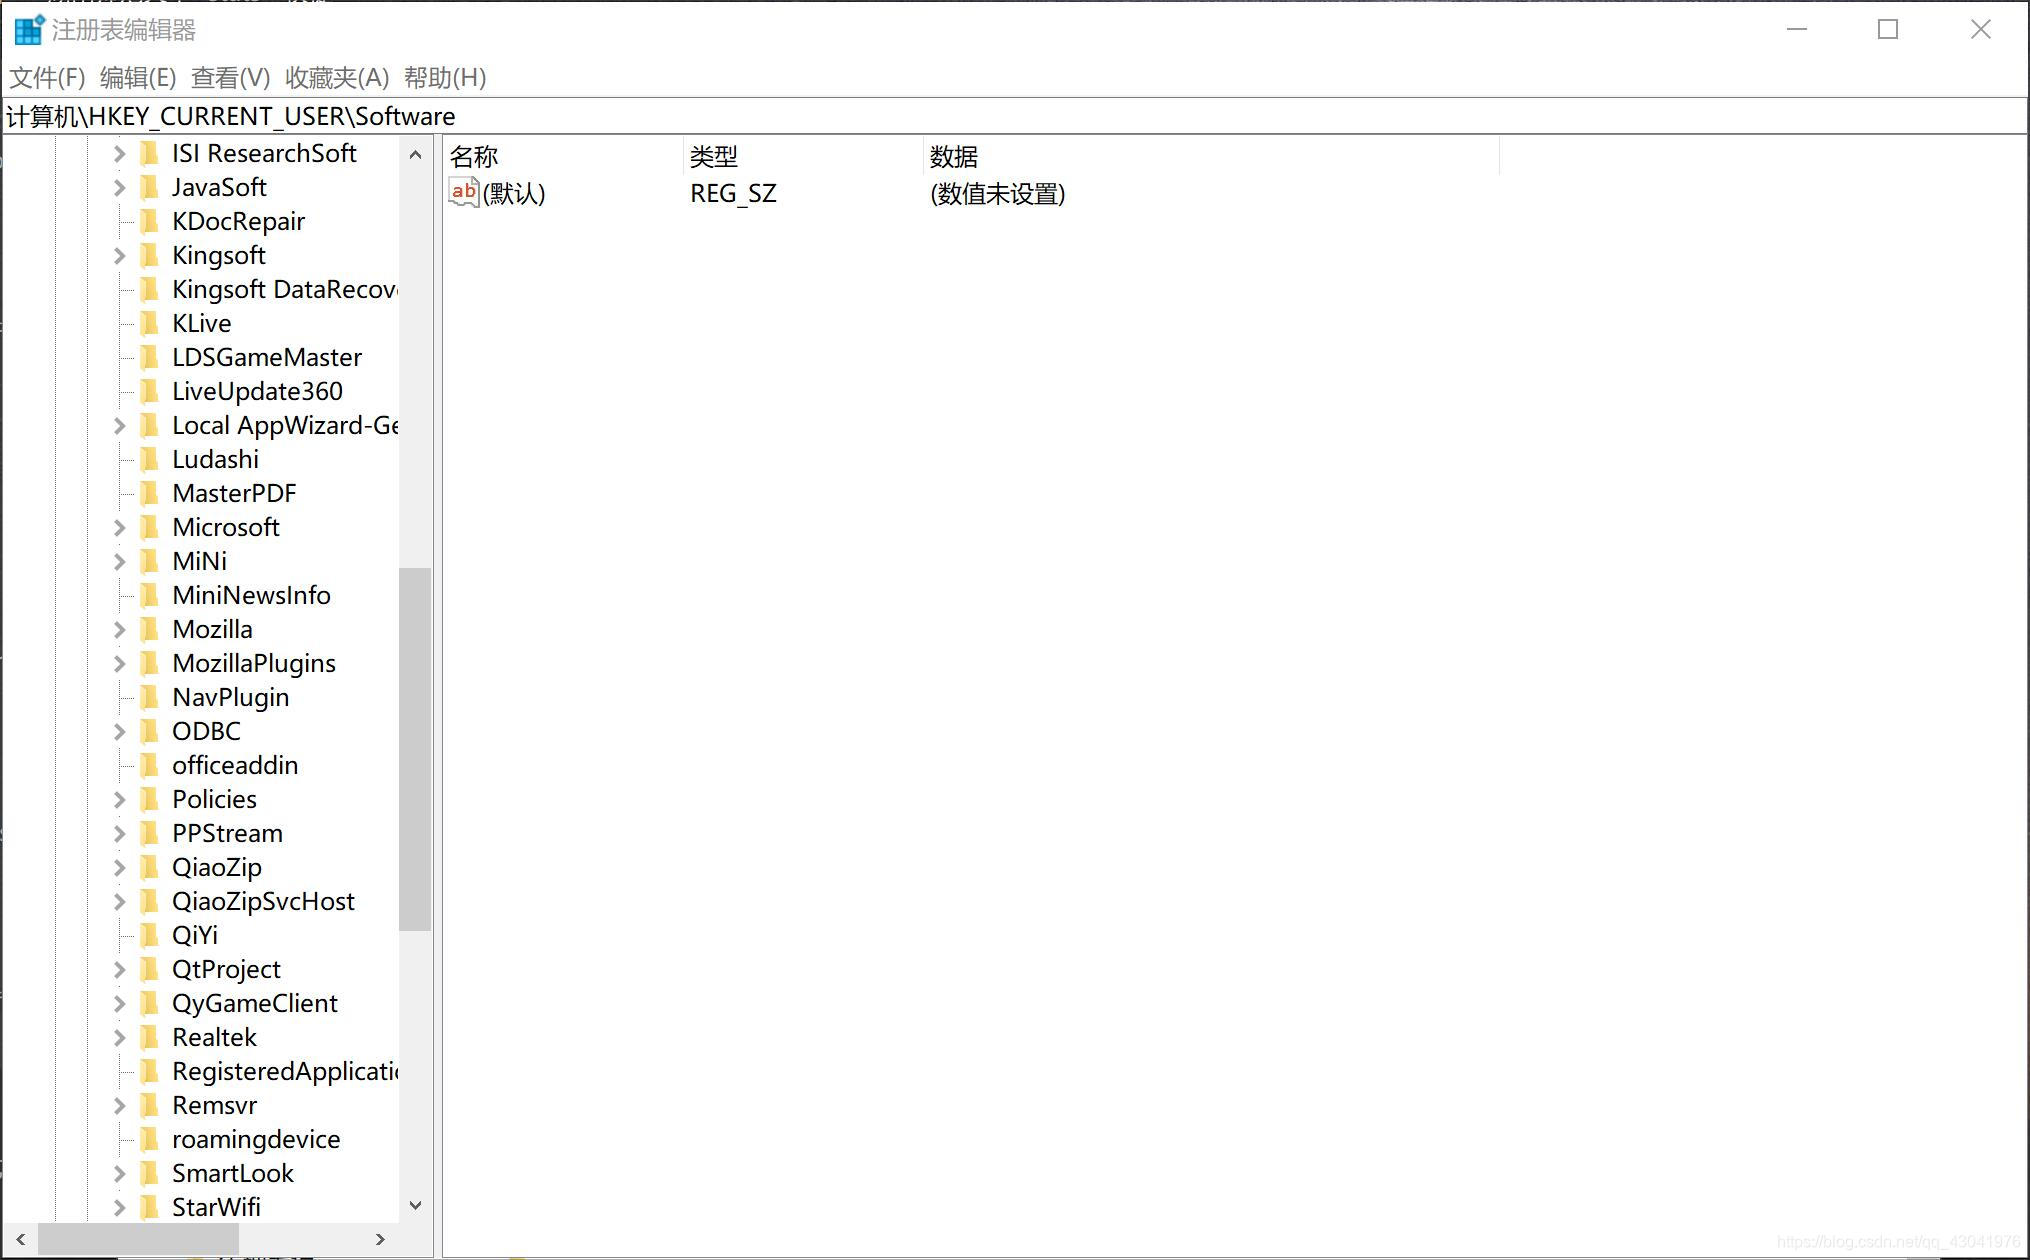The image size is (2030, 1260).
Task: Click the registry path address bar
Action: point(1015,116)
